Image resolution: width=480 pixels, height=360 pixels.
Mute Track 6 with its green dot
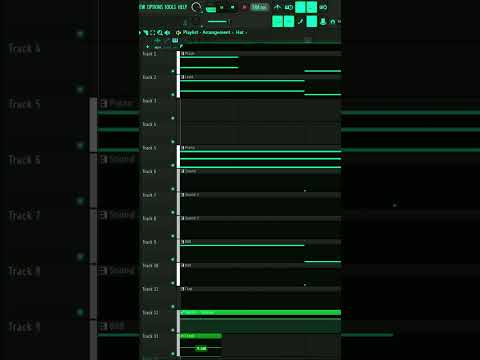(173, 189)
